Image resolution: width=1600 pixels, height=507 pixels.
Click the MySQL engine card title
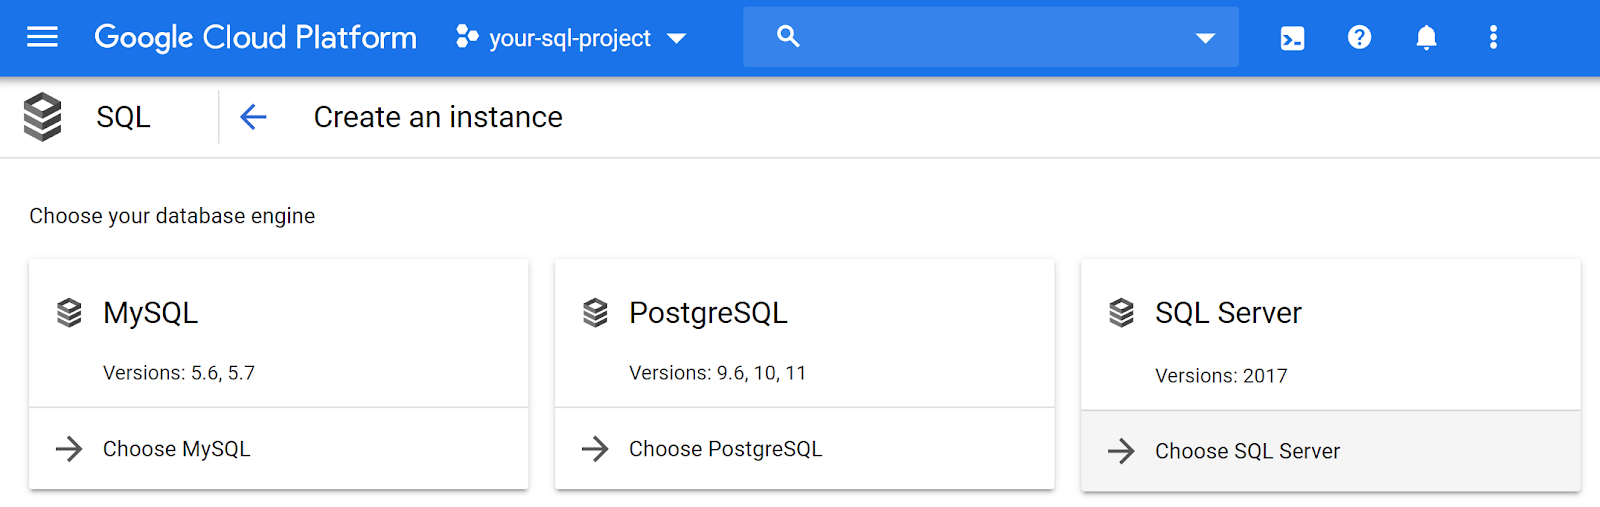pyautogui.click(x=150, y=313)
